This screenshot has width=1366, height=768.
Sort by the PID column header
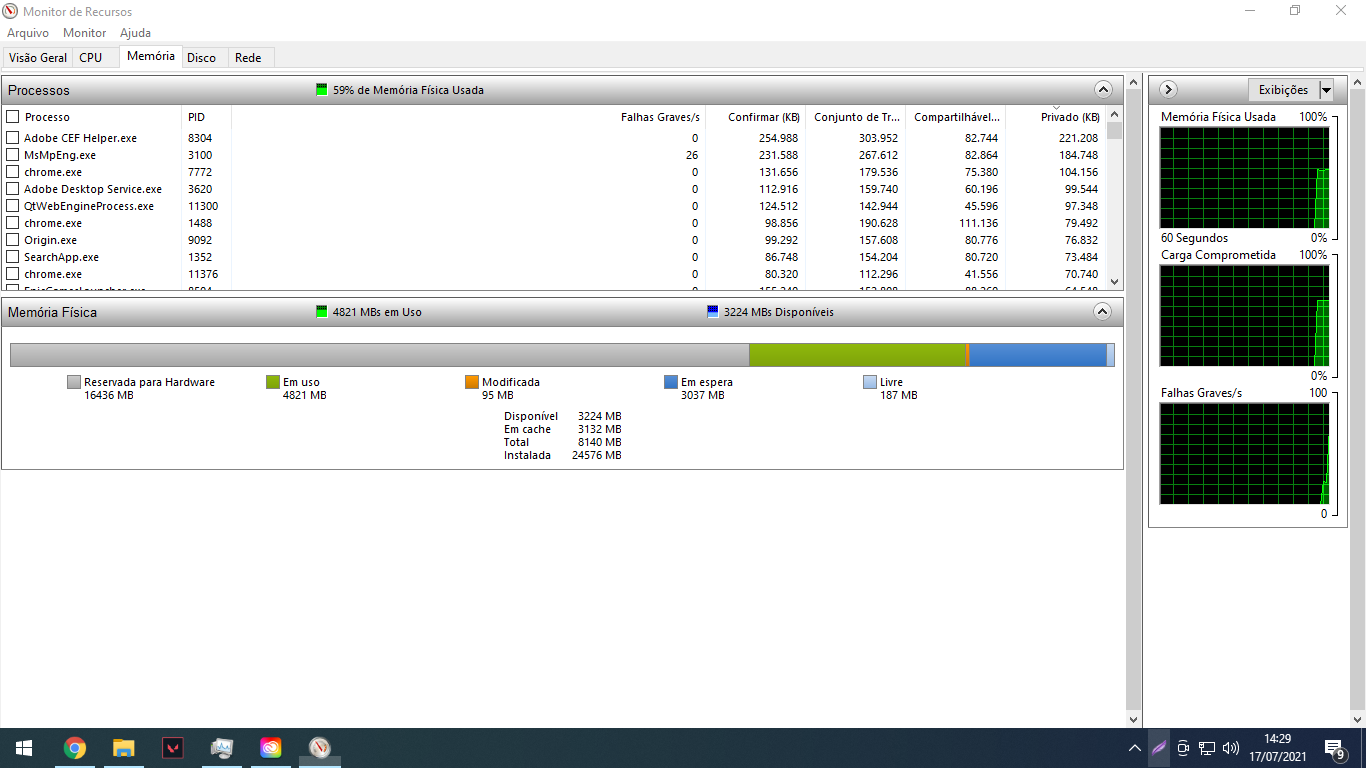tap(206, 117)
